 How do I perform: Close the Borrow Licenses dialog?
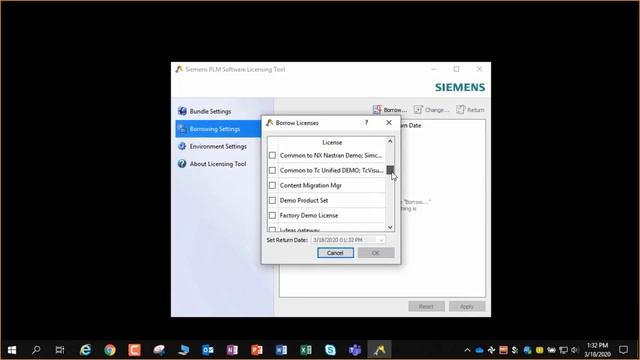[x=389, y=122]
